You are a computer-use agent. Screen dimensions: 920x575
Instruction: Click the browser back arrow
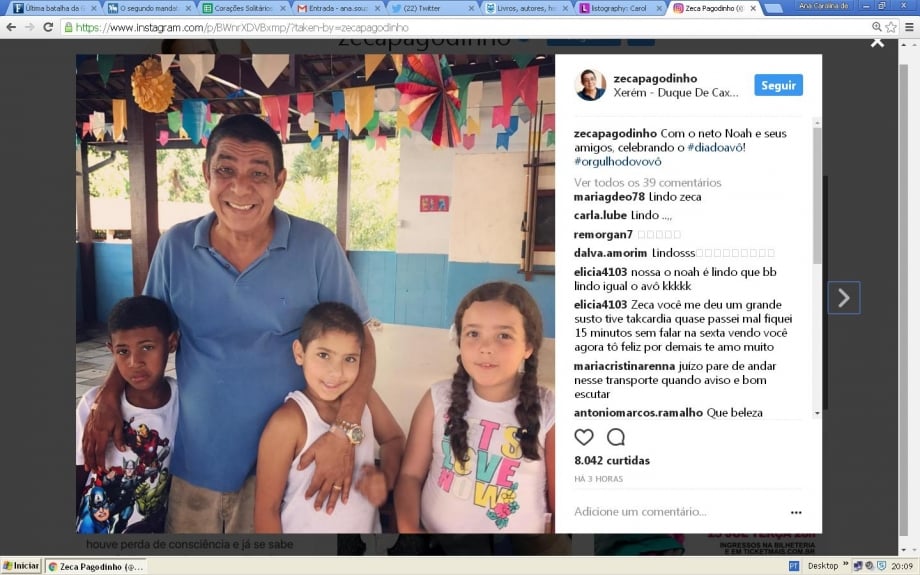click(x=11, y=27)
